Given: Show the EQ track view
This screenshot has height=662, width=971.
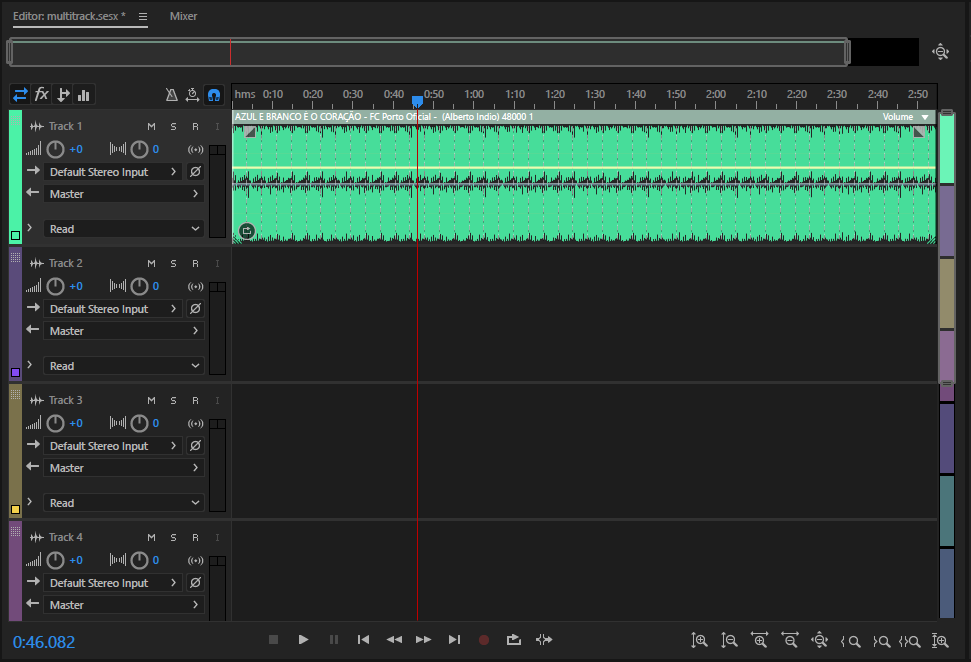Looking at the screenshot, I should 84,95.
